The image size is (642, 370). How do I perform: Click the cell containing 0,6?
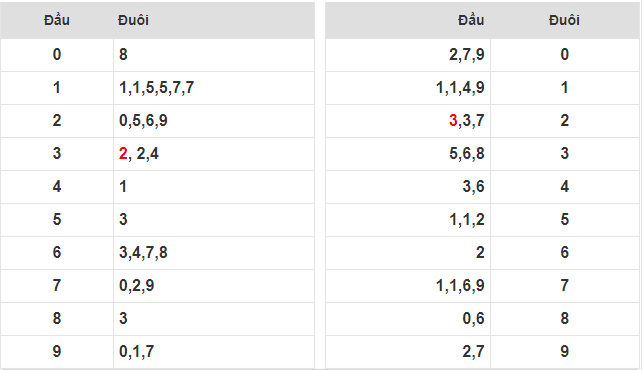[x=408, y=318]
